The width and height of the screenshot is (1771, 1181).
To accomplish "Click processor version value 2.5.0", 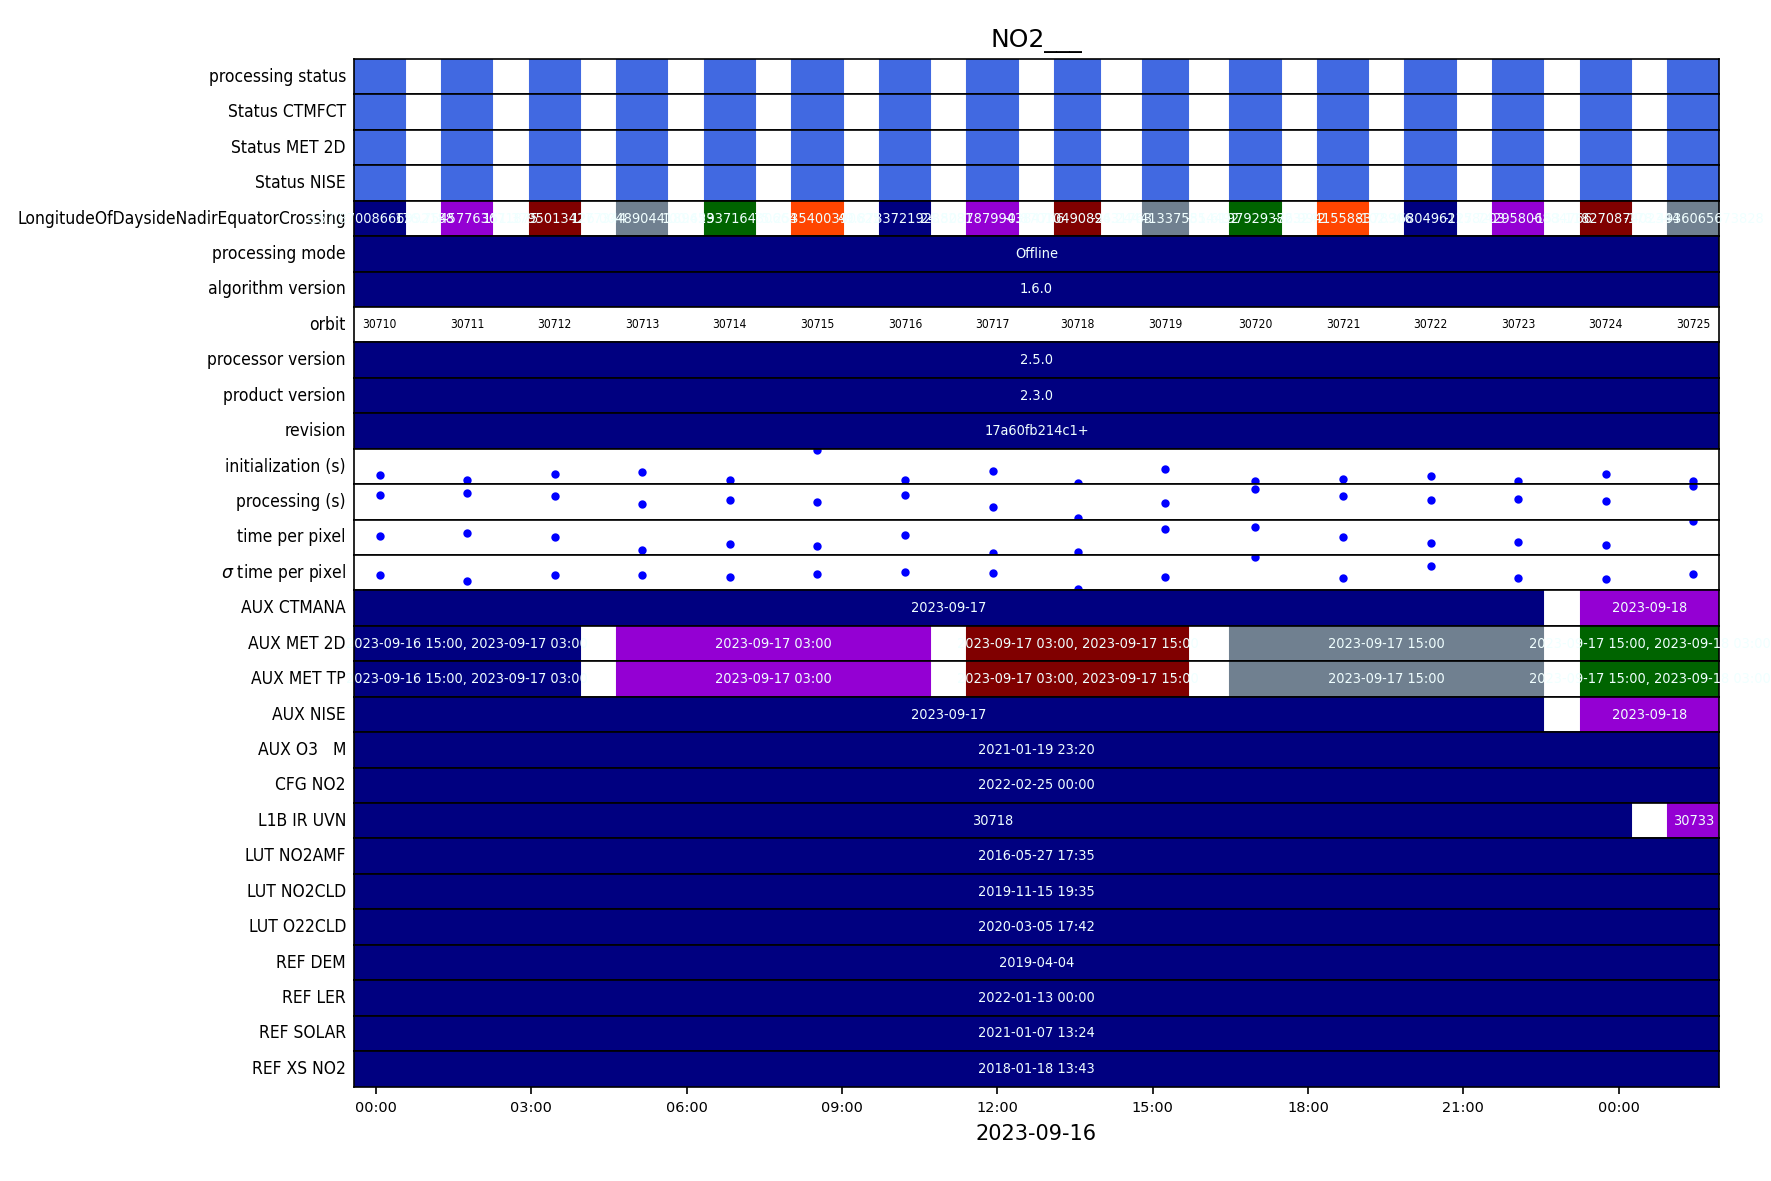I will (x=1036, y=359).
